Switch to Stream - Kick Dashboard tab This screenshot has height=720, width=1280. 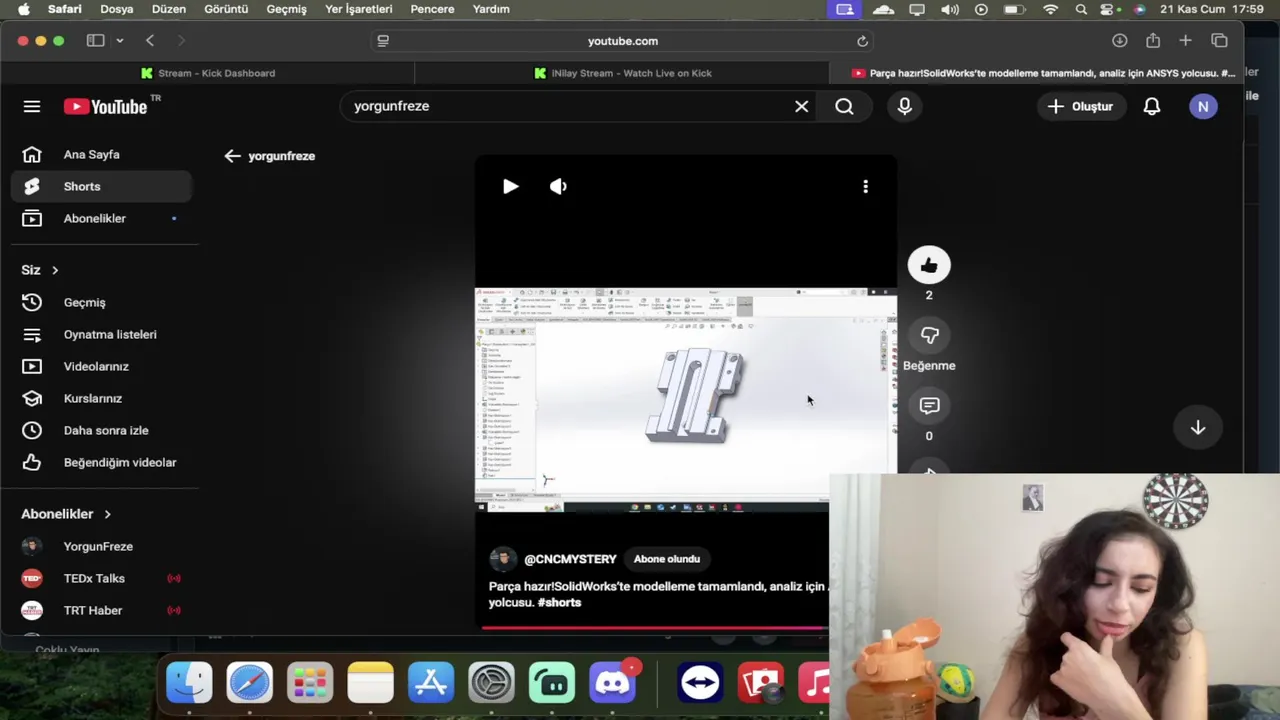tap(207, 73)
